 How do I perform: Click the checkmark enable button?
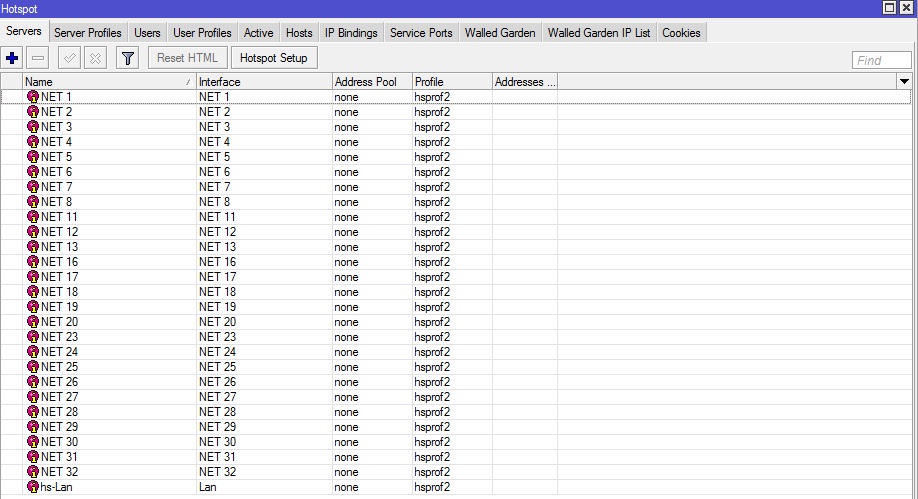tap(70, 58)
